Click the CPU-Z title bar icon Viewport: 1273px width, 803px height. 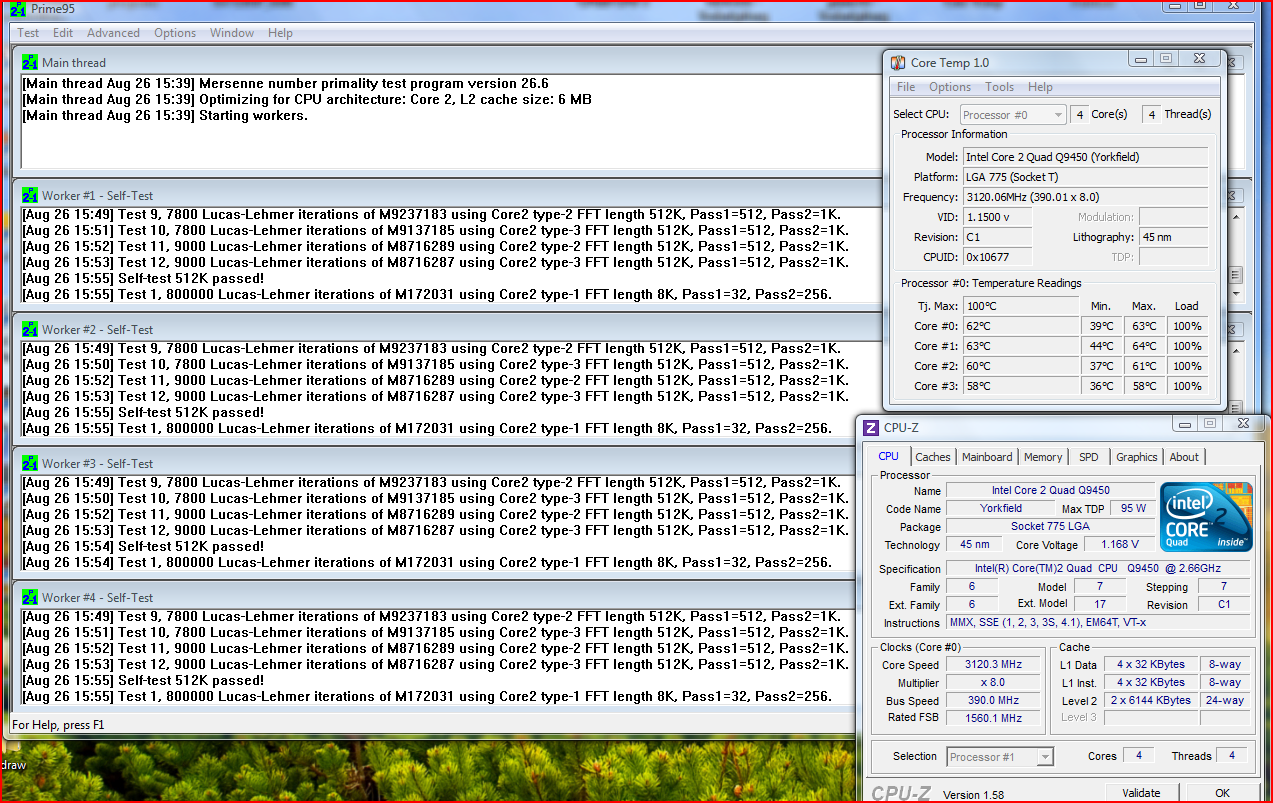(x=871, y=428)
